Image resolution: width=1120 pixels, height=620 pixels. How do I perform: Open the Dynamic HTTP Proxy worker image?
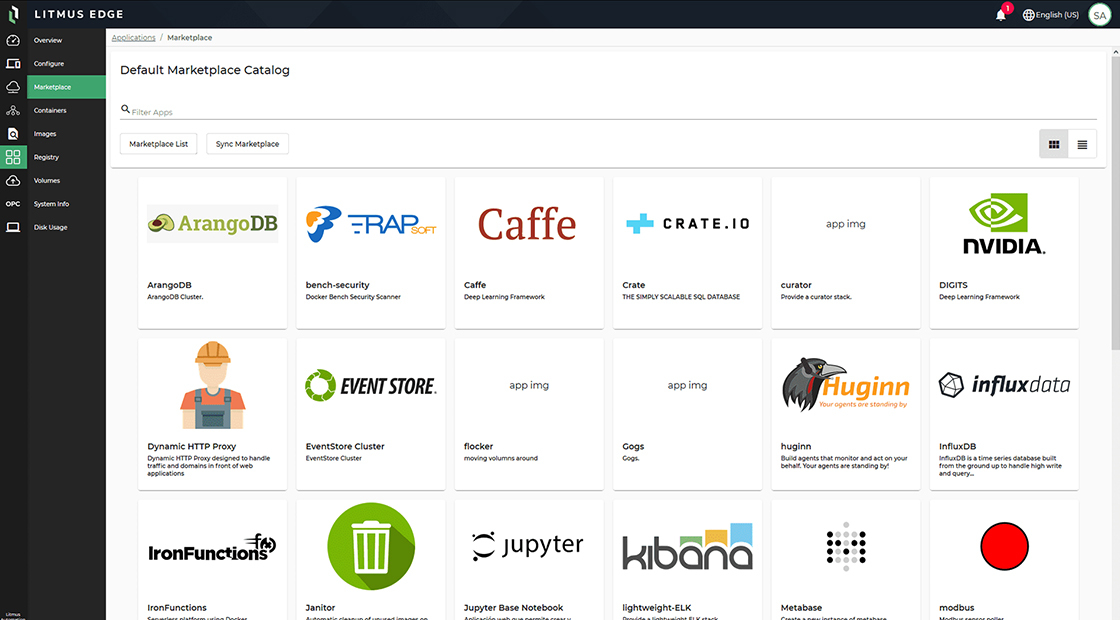point(212,385)
